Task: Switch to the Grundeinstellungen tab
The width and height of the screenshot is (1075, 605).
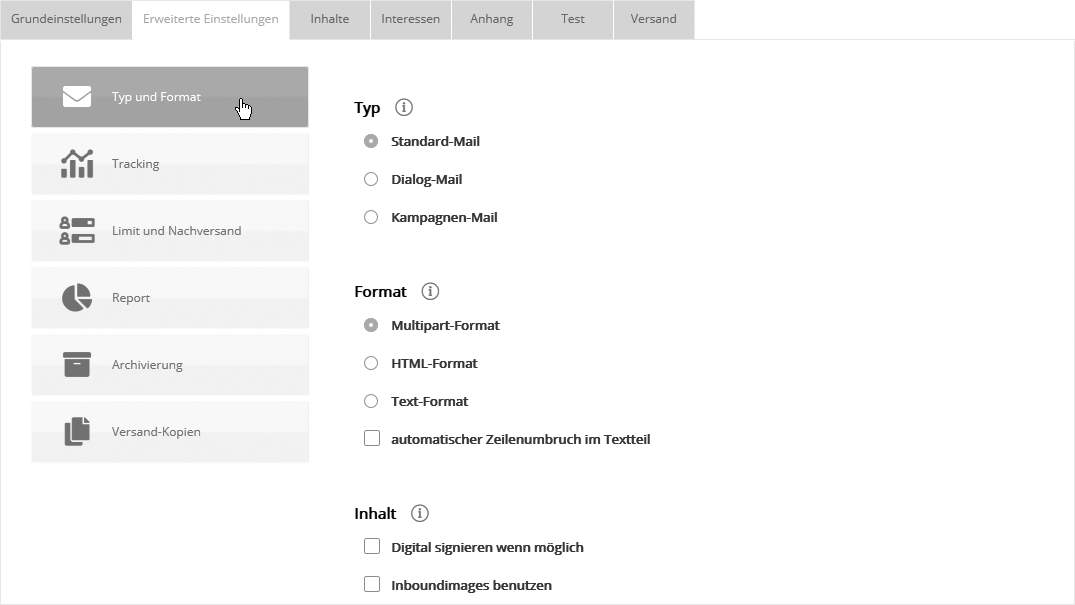Action: [66, 19]
